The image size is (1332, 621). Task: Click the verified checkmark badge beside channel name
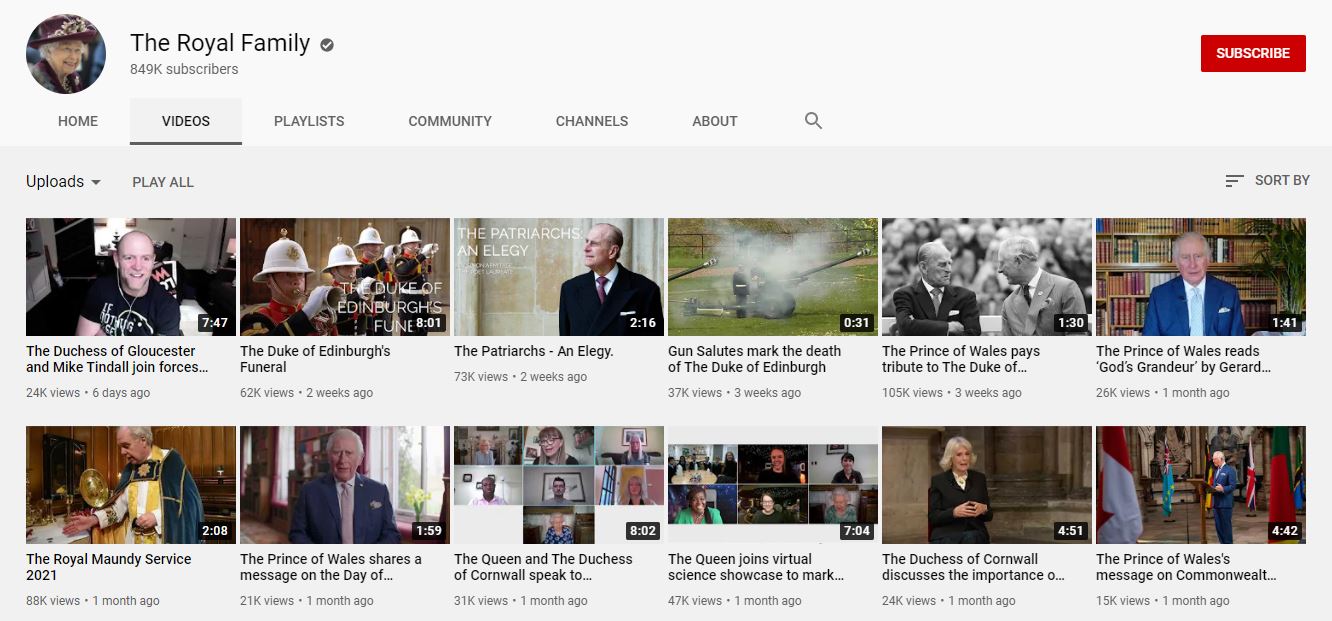pyautogui.click(x=327, y=44)
